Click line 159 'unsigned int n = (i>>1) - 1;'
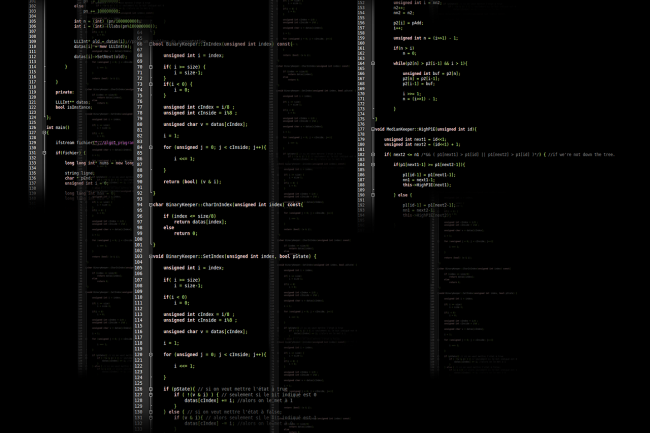The image size is (650, 433). 426,38
